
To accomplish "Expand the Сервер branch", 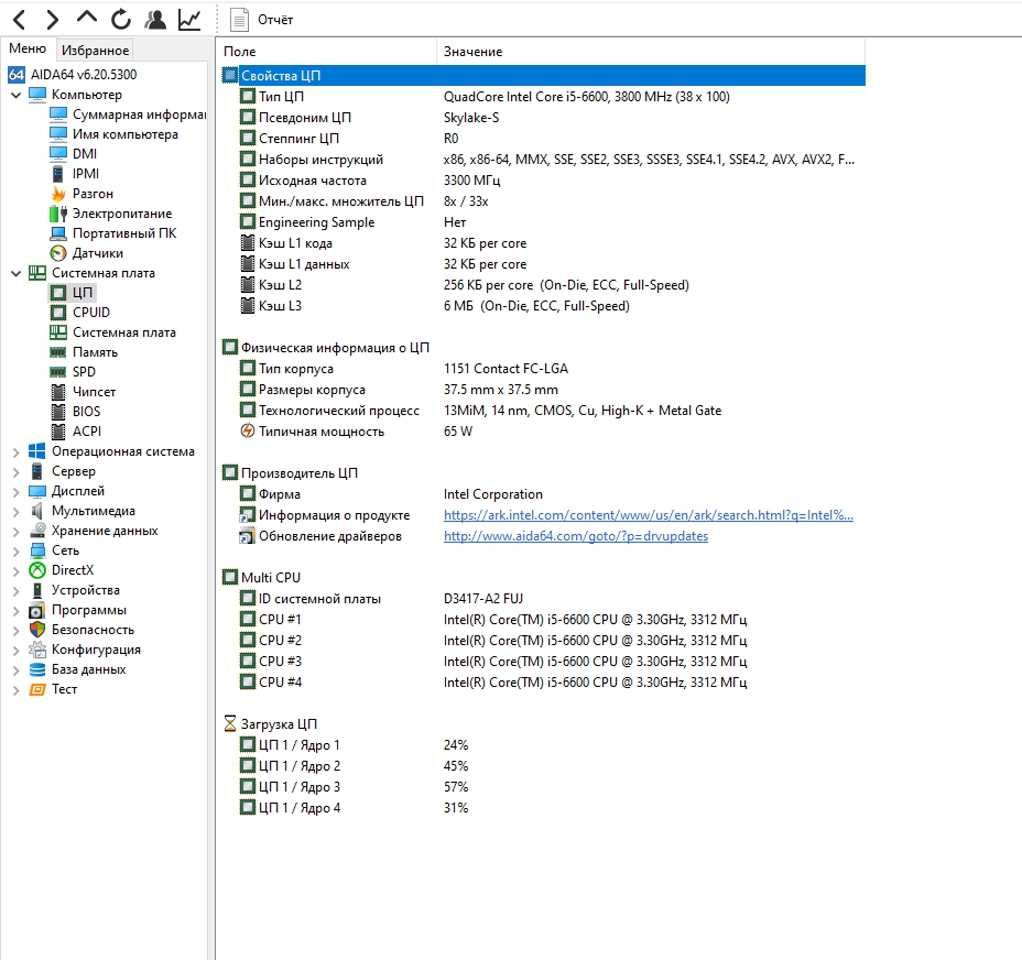I will [16, 472].
